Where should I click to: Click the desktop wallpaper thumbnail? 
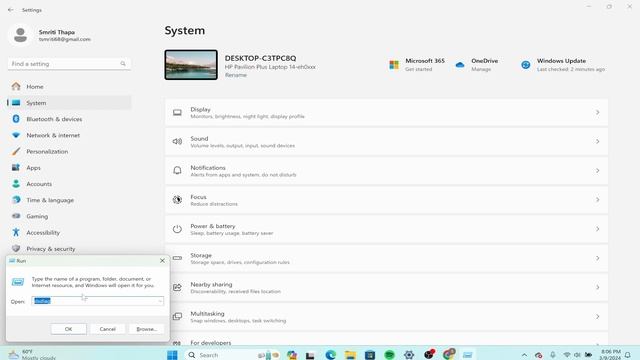[191, 65]
